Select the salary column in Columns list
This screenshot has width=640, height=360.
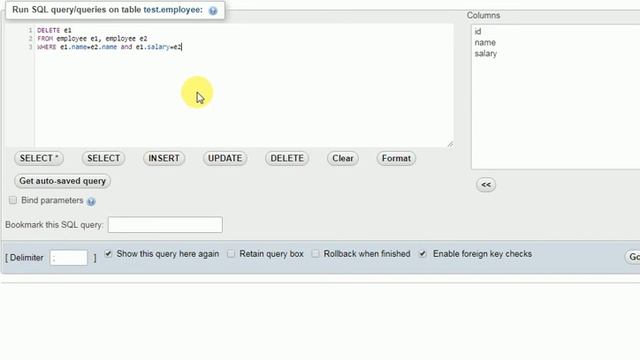(485, 53)
